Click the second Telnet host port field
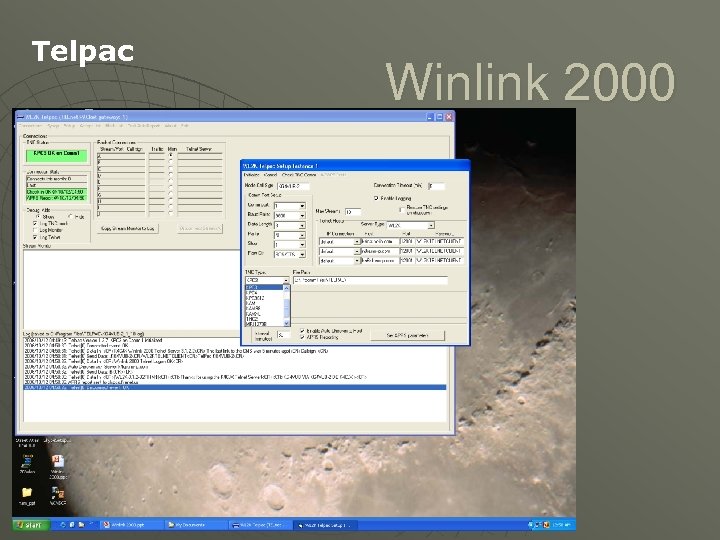The height and width of the screenshot is (540, 720). click(407, 251)
